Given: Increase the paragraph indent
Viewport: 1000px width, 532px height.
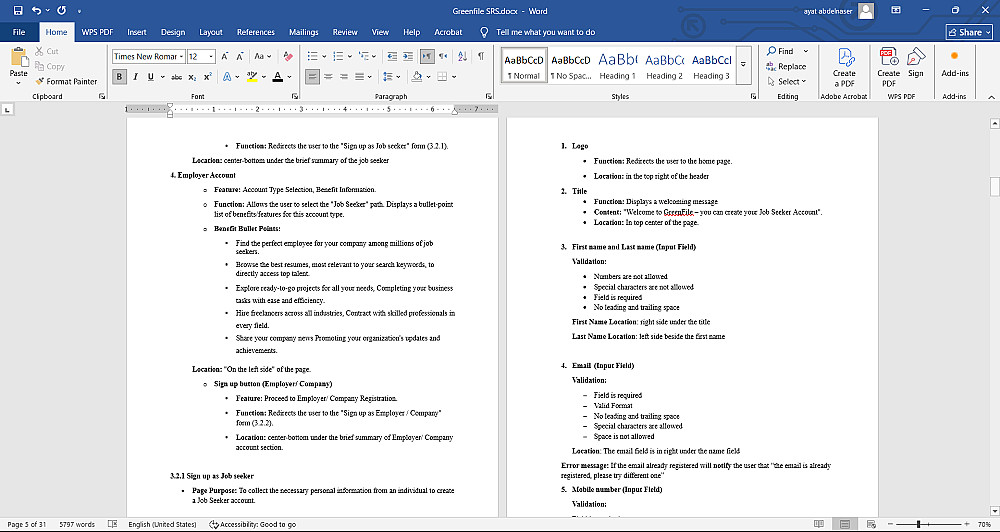Looking at the screenshot, I should click(x=408, y=56).
